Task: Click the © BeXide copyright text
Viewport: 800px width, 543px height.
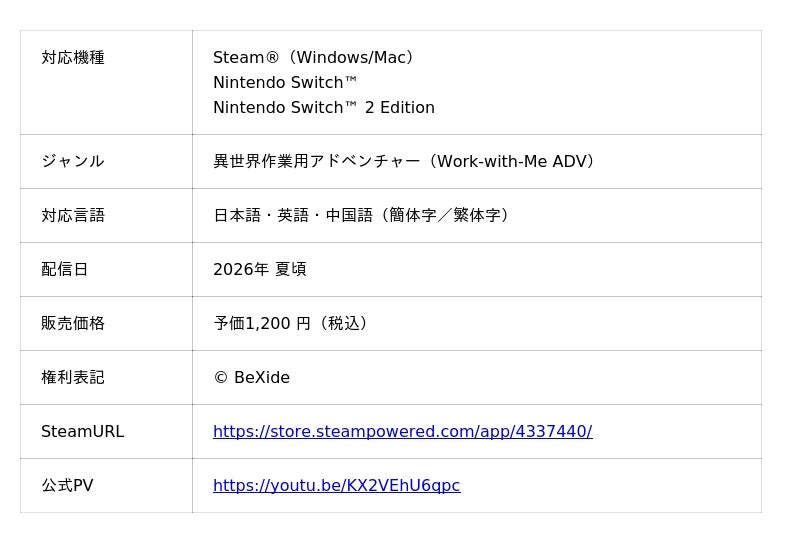Action: click(252, 378)
